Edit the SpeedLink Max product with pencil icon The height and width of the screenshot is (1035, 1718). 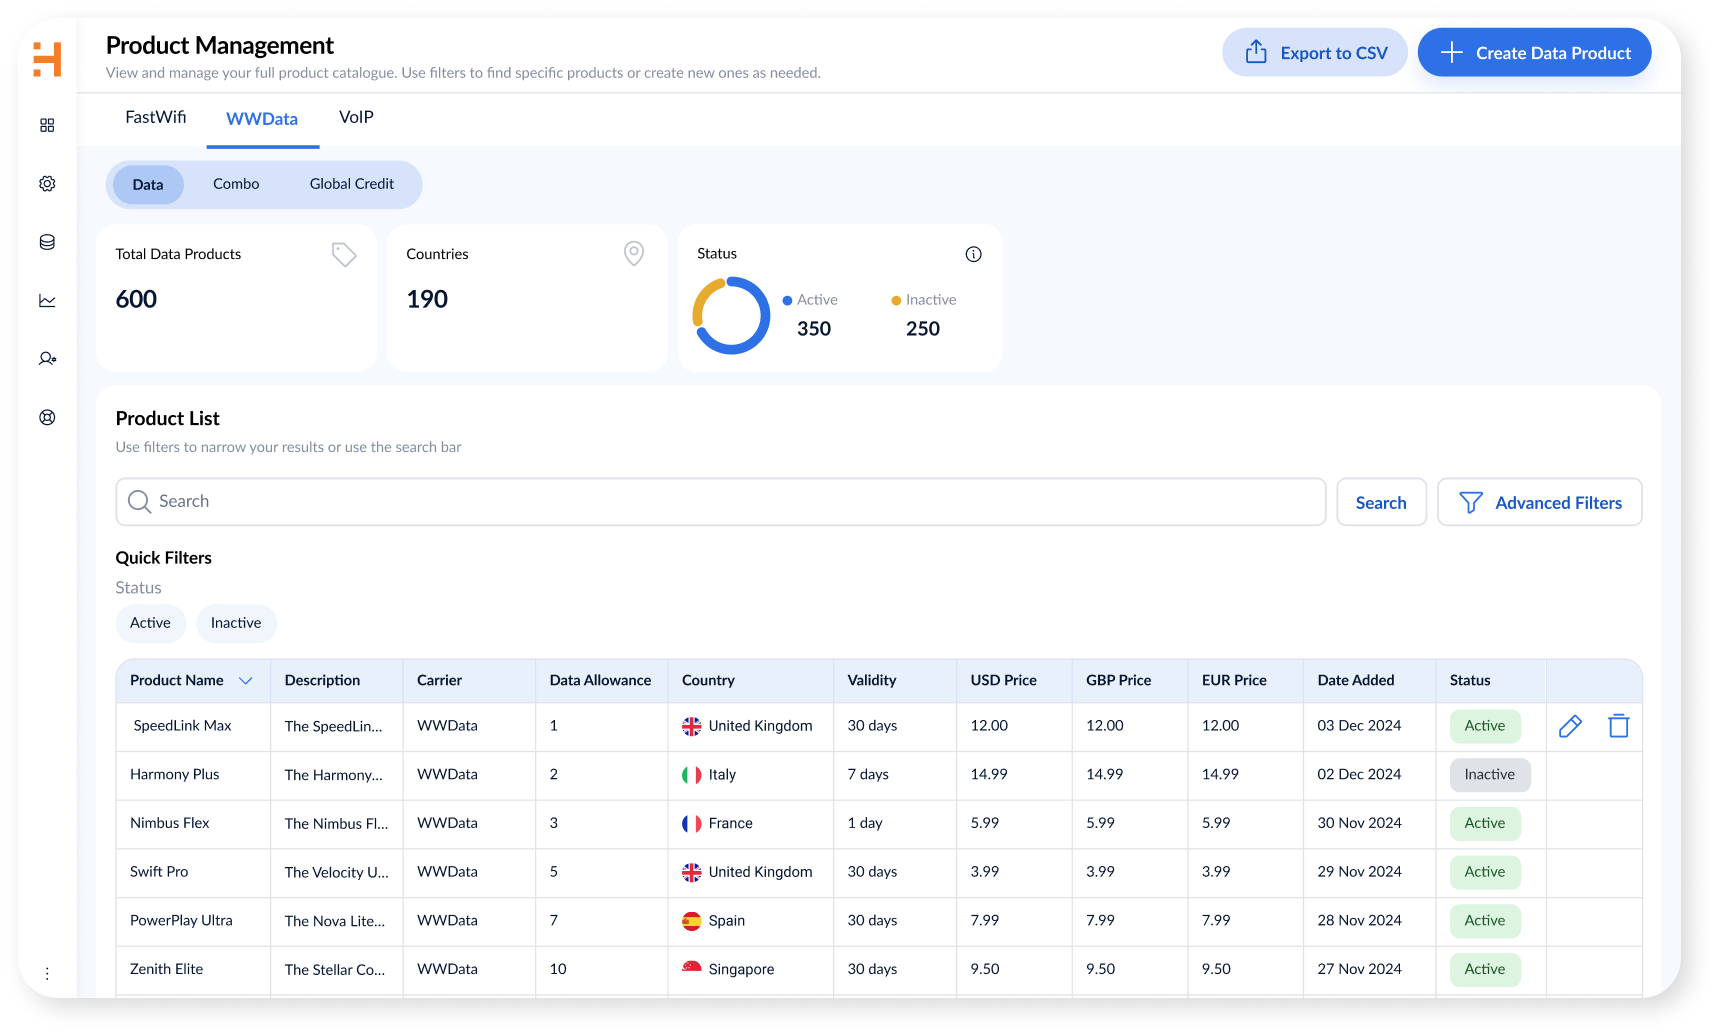[x=1570, y=726]
